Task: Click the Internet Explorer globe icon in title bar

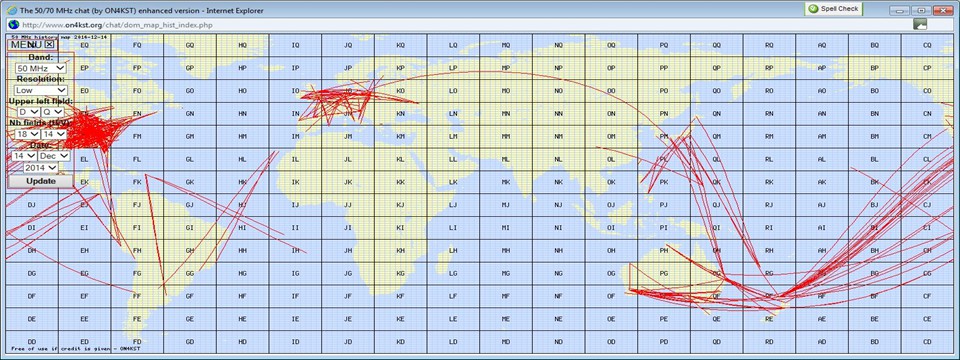Action: click(x=12, y=10)
